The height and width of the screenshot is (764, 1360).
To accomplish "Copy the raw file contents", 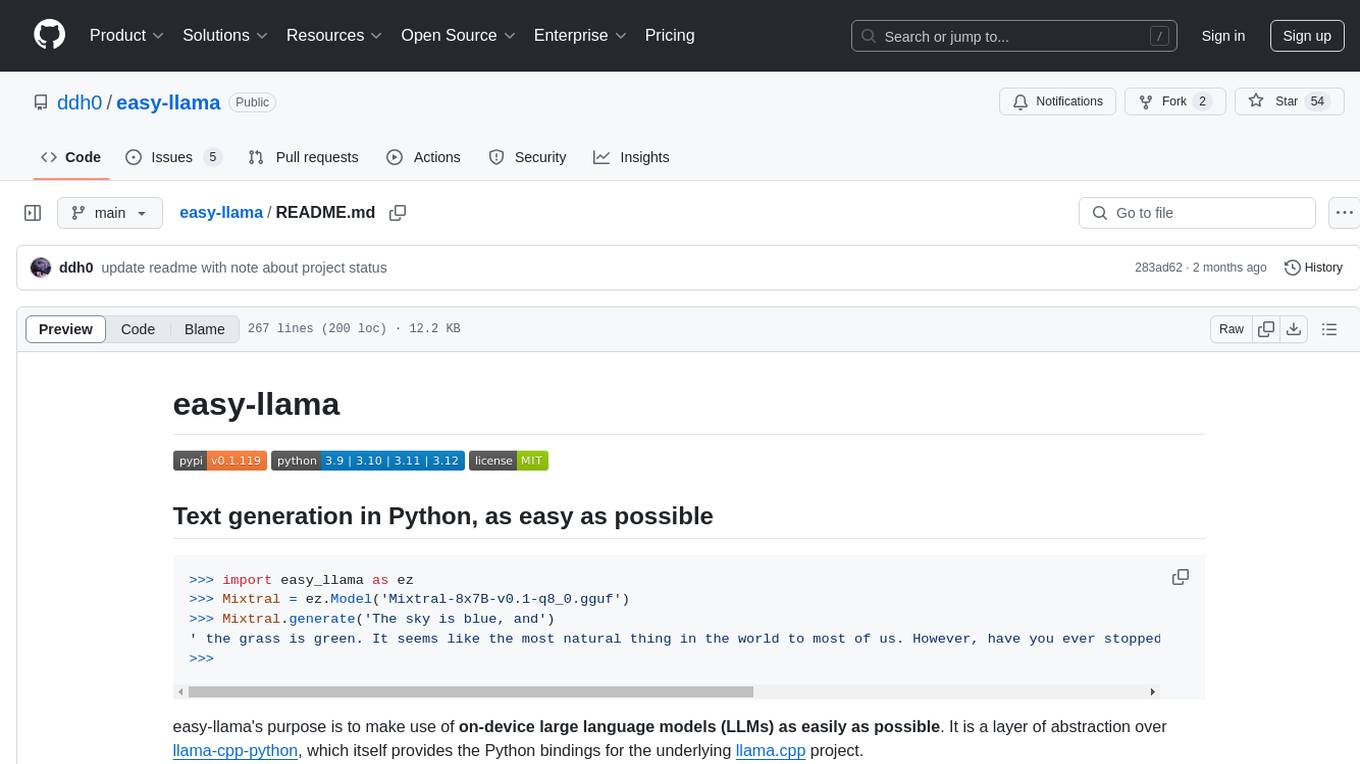I will coord(1266,329).
